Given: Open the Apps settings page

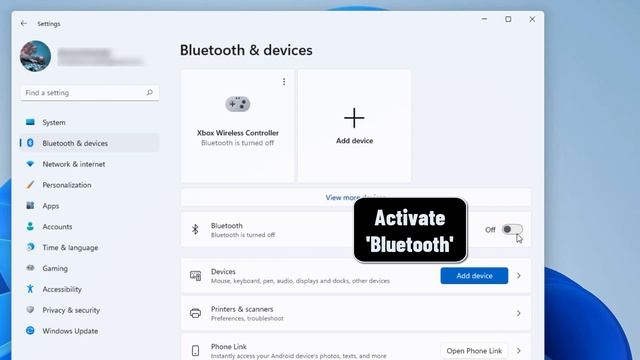Looking at the screenshot, I should point(89,206).
